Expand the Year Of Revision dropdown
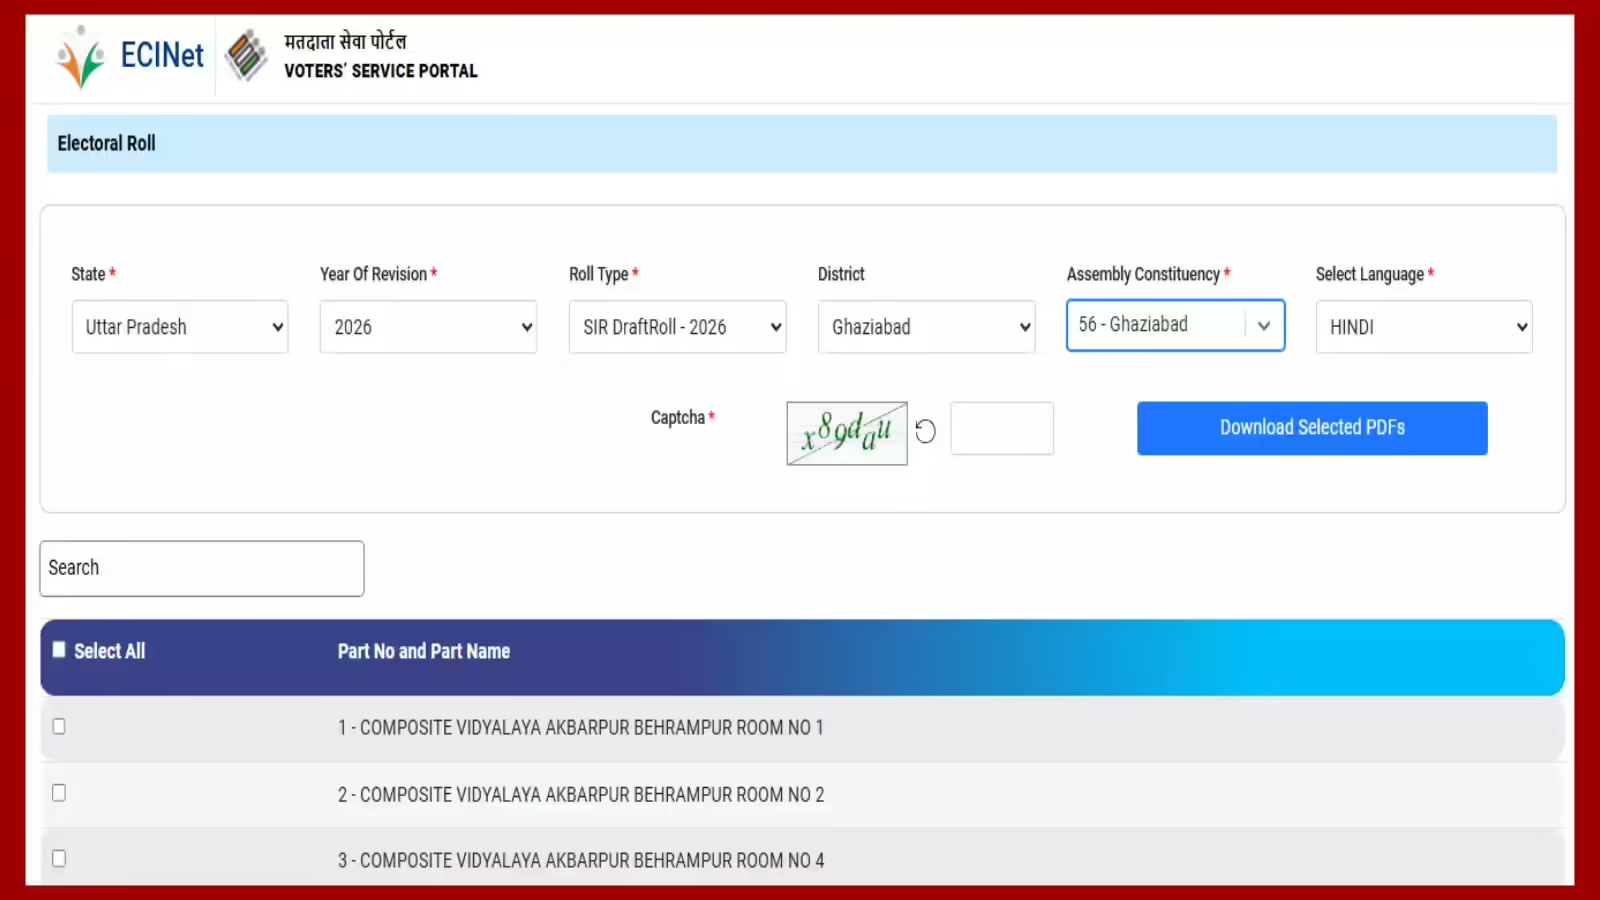This screenshot has height=900, width=1600. (x=428, y=327)
